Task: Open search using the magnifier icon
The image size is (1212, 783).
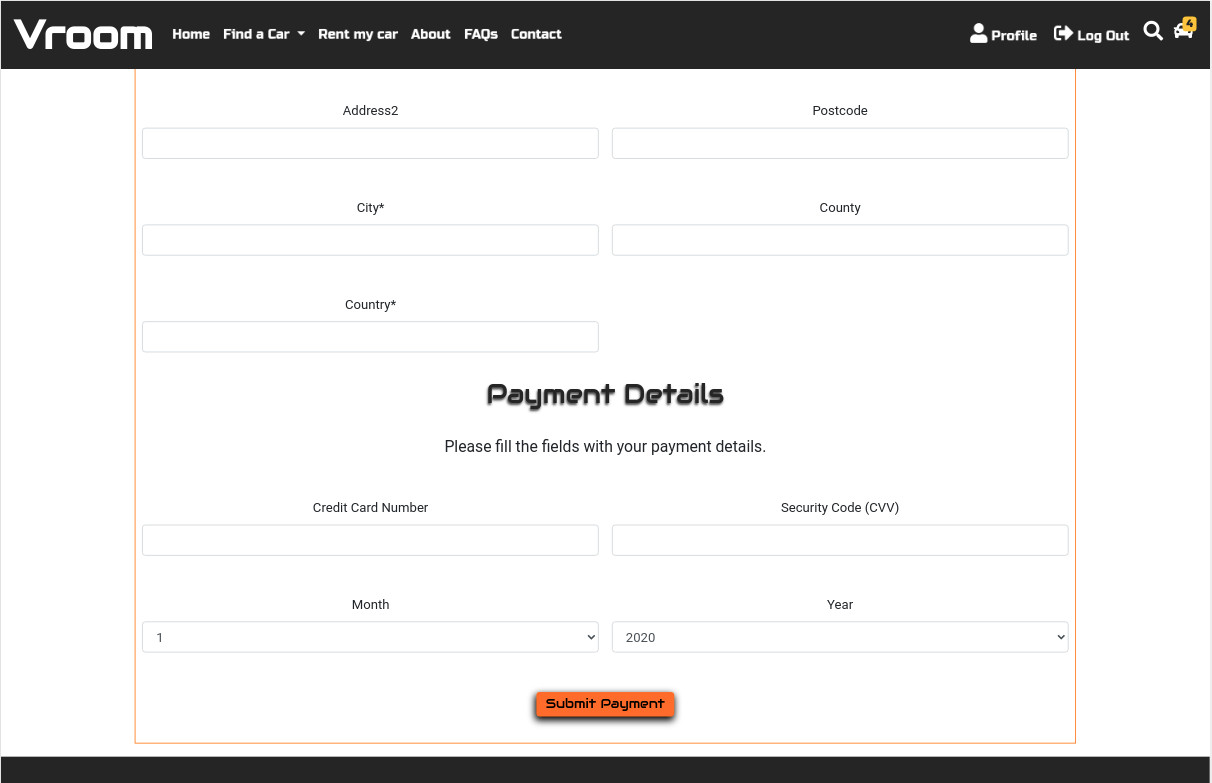Action: point(1153,31)
